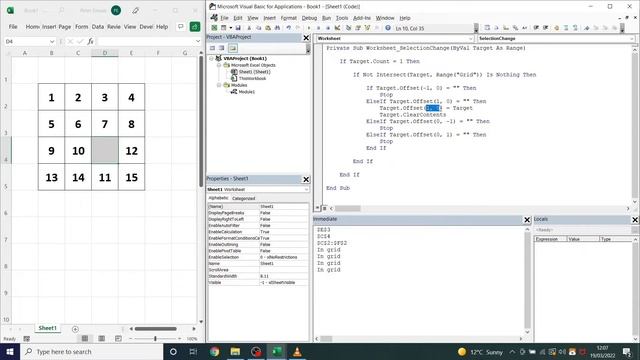Viewport: 640px width, 360px height.
Task: Open the Excel Data ribbon tab
Action: tap(98, 27)
